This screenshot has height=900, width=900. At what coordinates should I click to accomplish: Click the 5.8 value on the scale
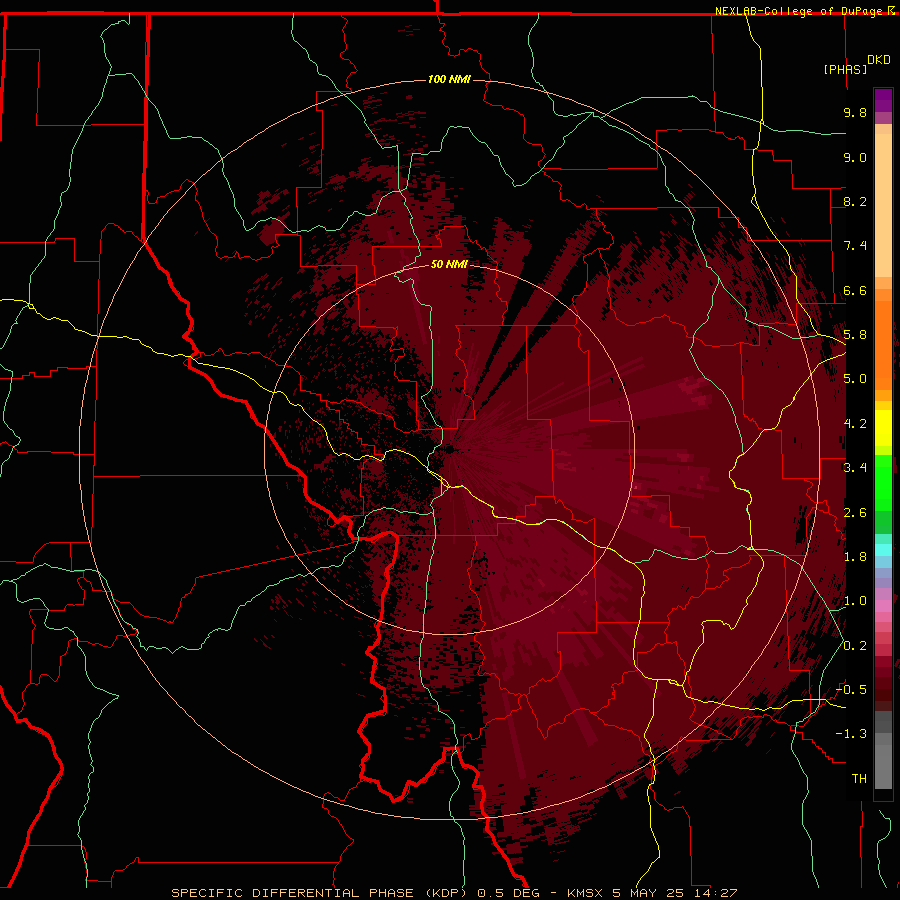[855, 335]
